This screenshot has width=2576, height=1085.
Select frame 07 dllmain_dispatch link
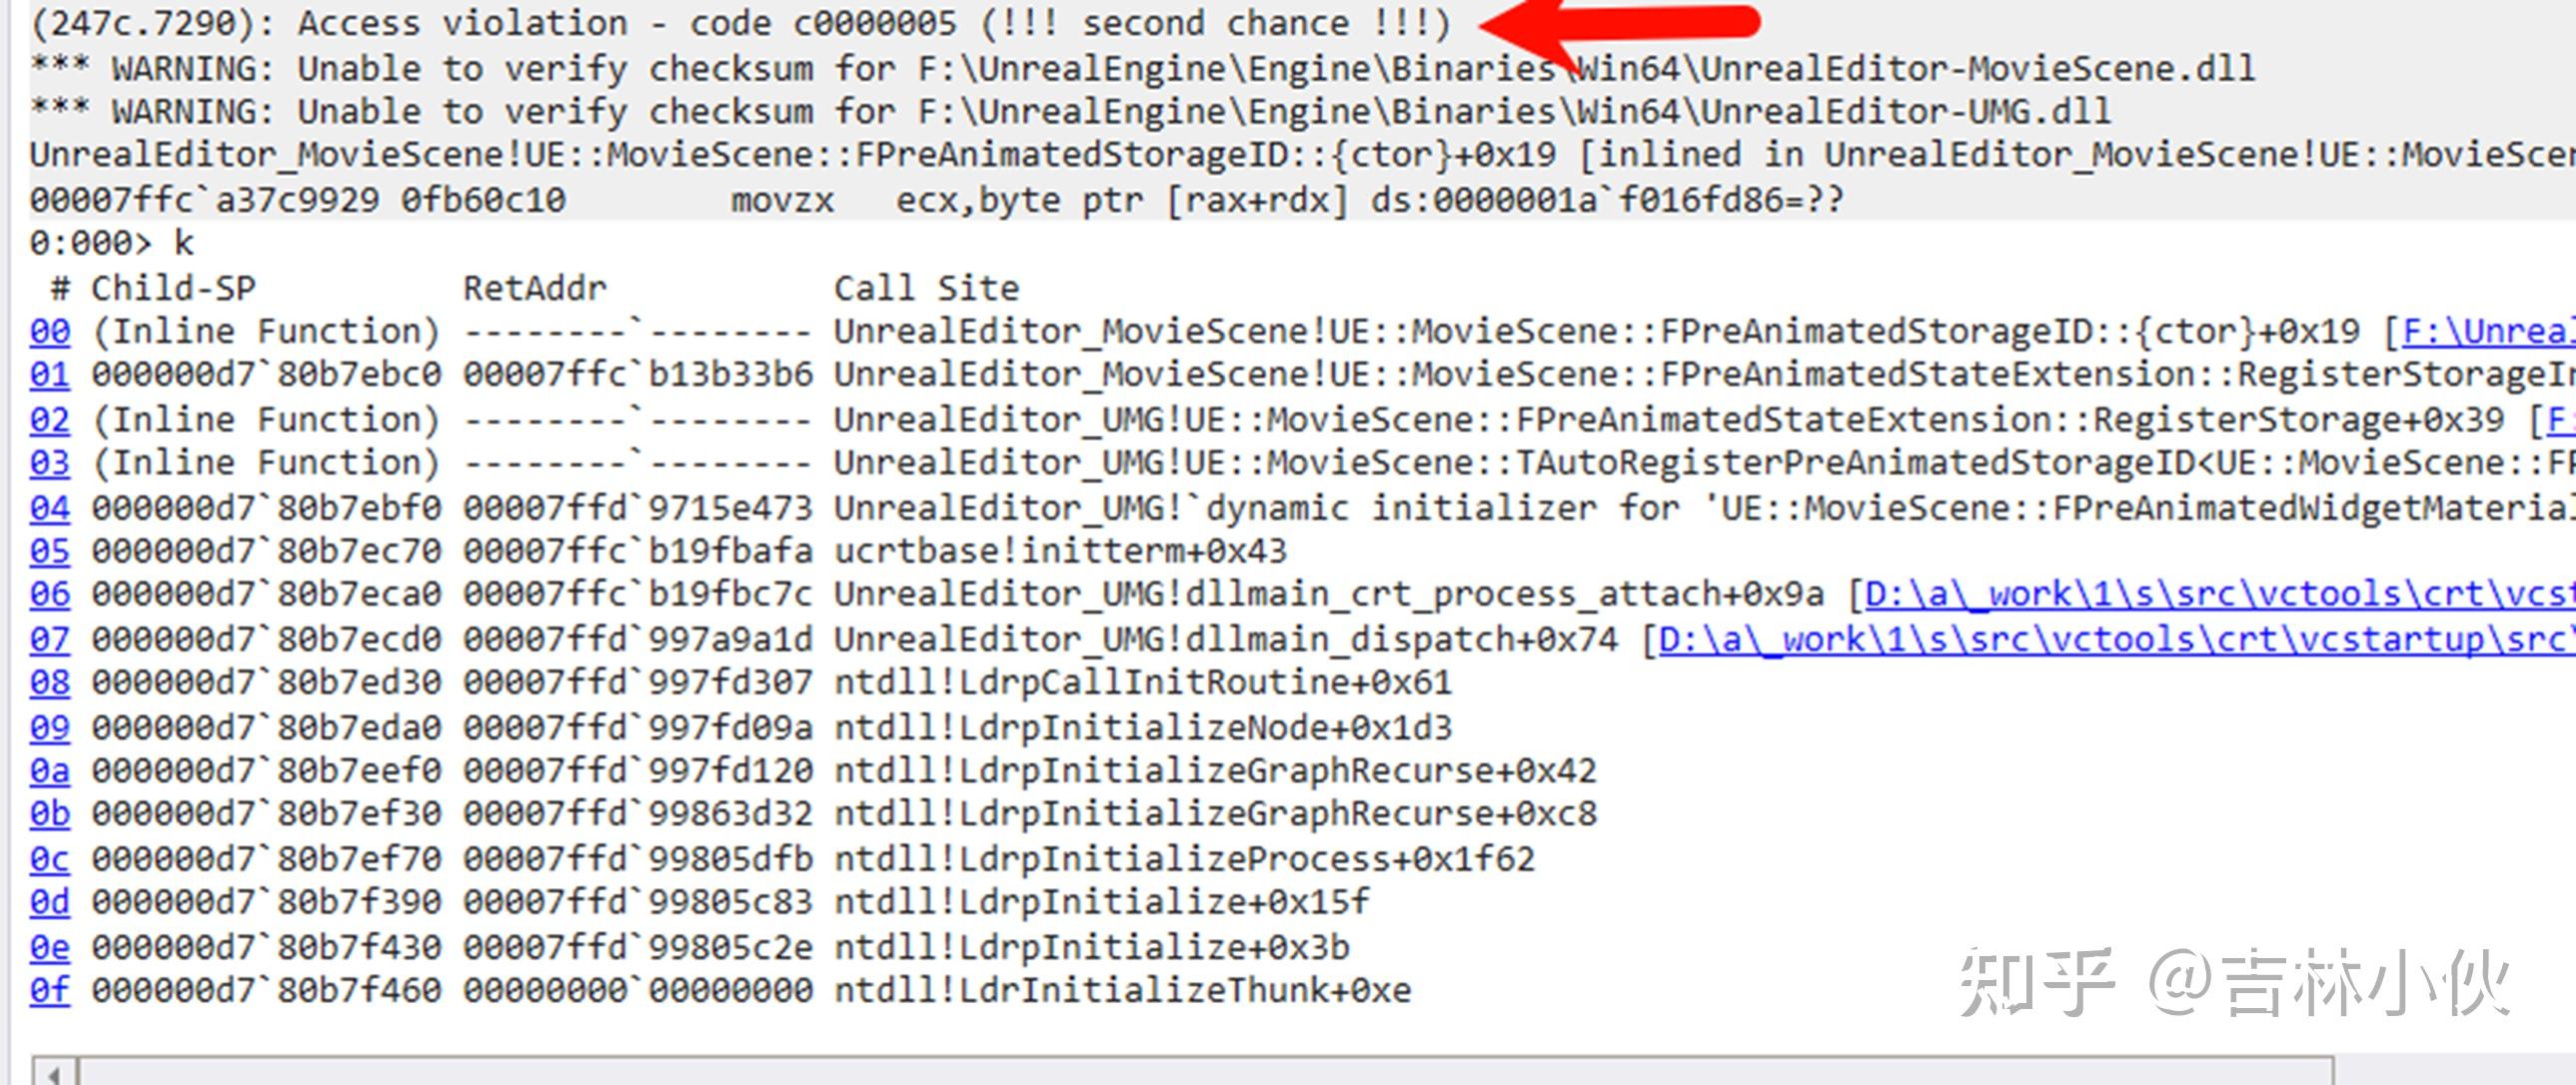point(50,639)
